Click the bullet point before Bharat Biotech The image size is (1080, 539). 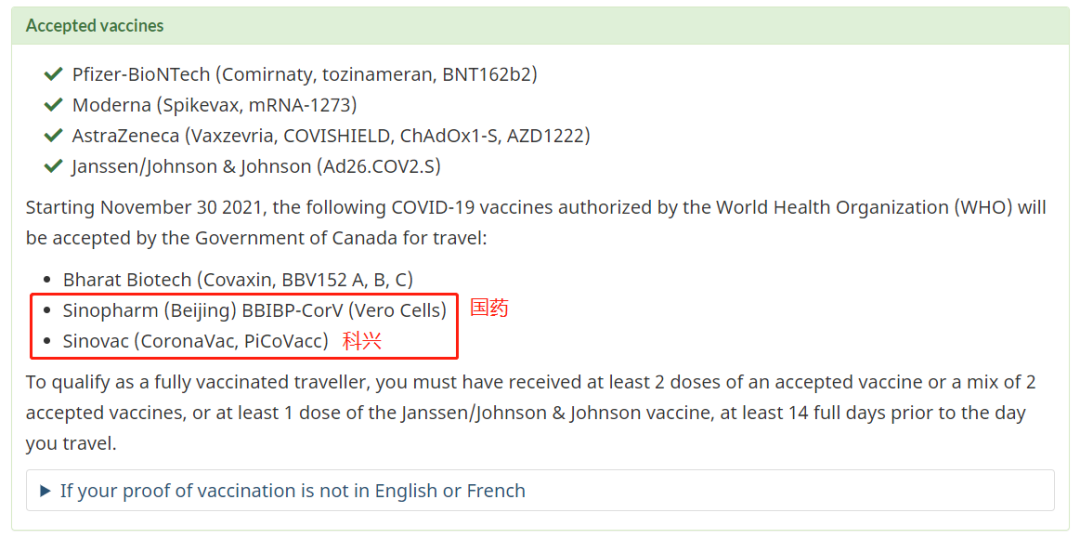click(47, 280)
